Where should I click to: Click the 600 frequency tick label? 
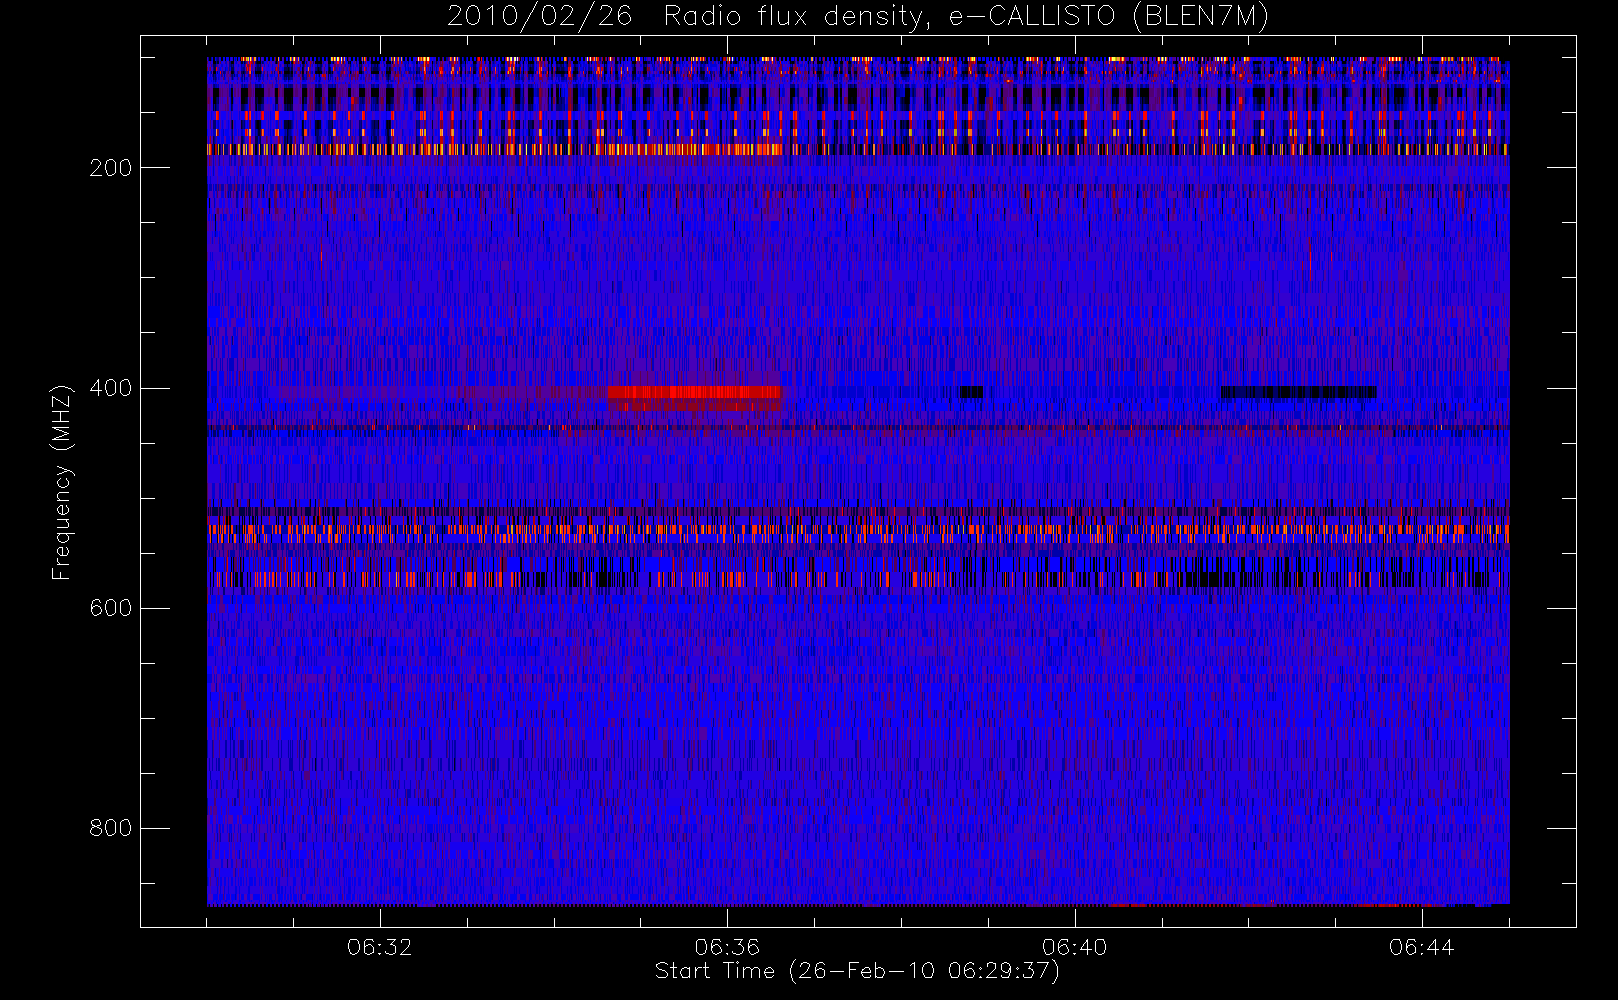tap(110, 608)
